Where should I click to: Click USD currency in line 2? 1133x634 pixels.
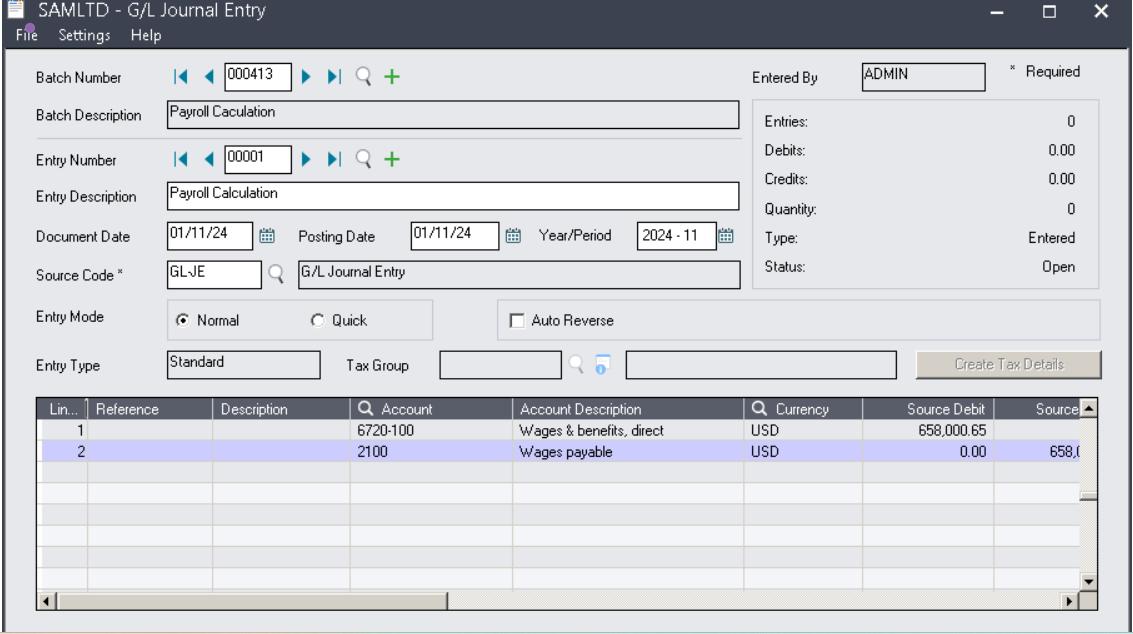(803, 451)
